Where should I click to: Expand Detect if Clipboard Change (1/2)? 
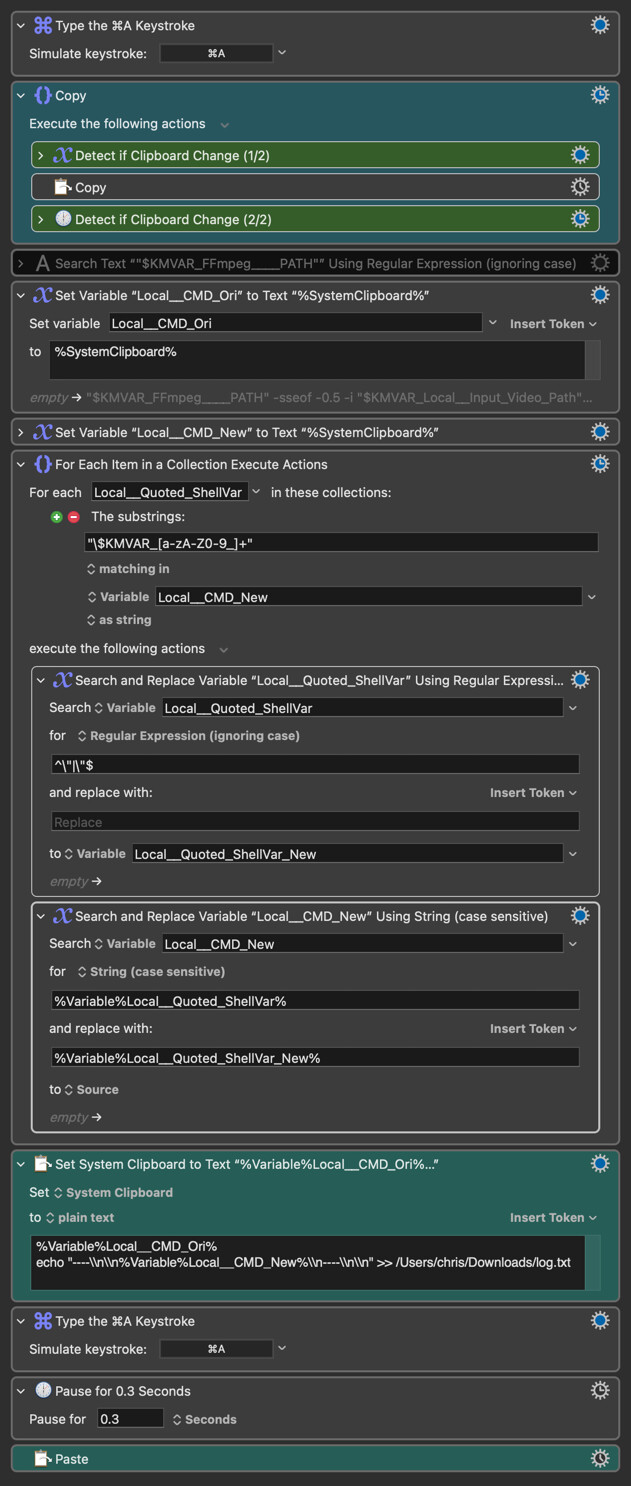41,155
